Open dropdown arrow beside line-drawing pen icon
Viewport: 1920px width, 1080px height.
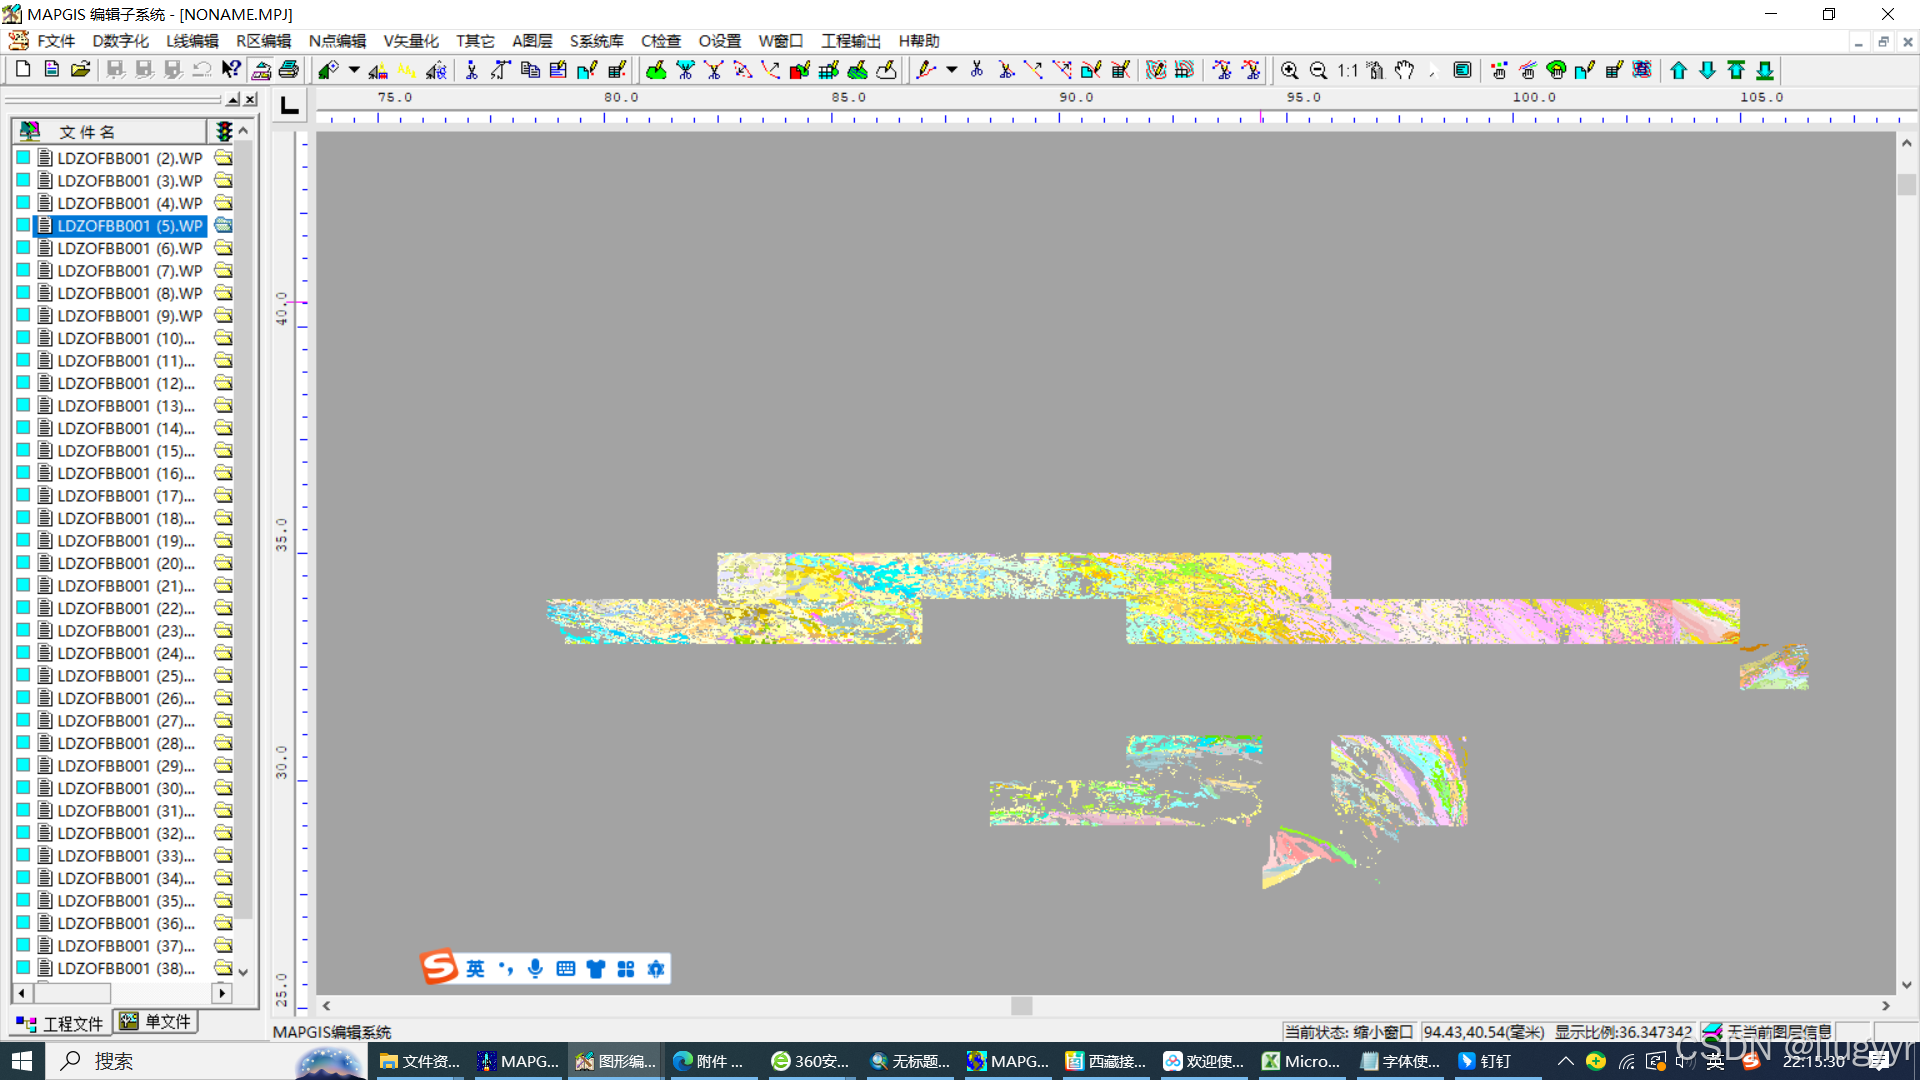point(952,69)
